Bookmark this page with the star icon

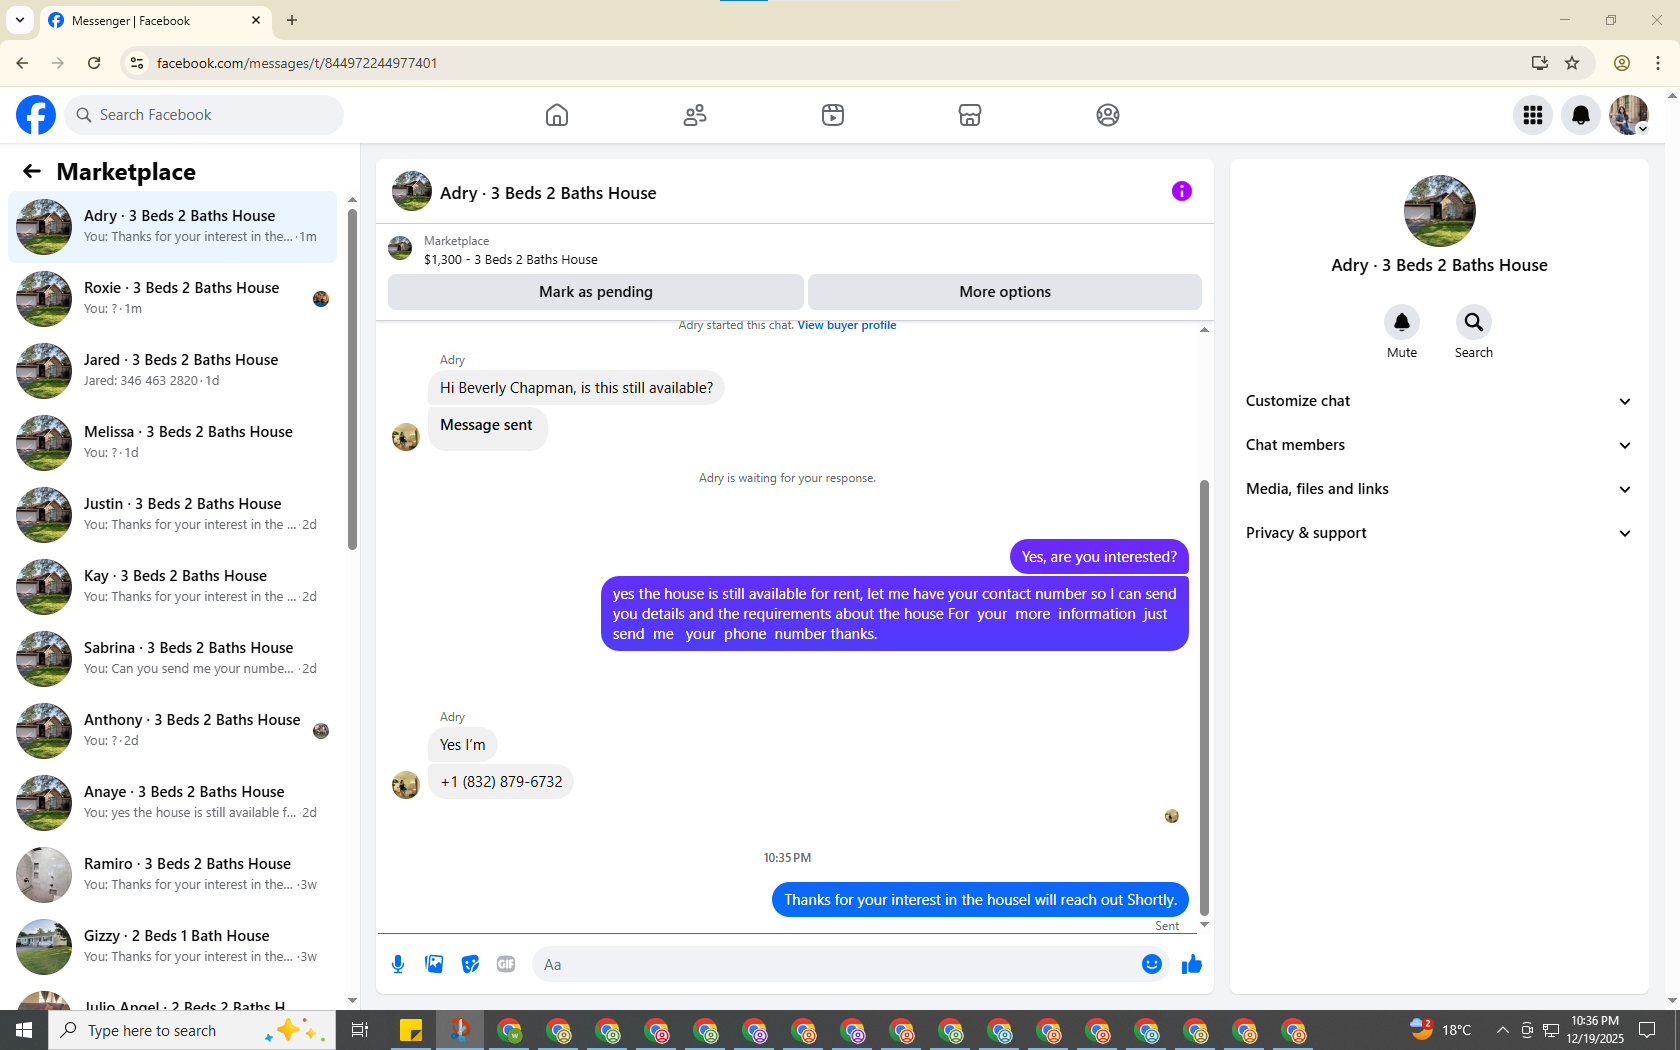1572,63
